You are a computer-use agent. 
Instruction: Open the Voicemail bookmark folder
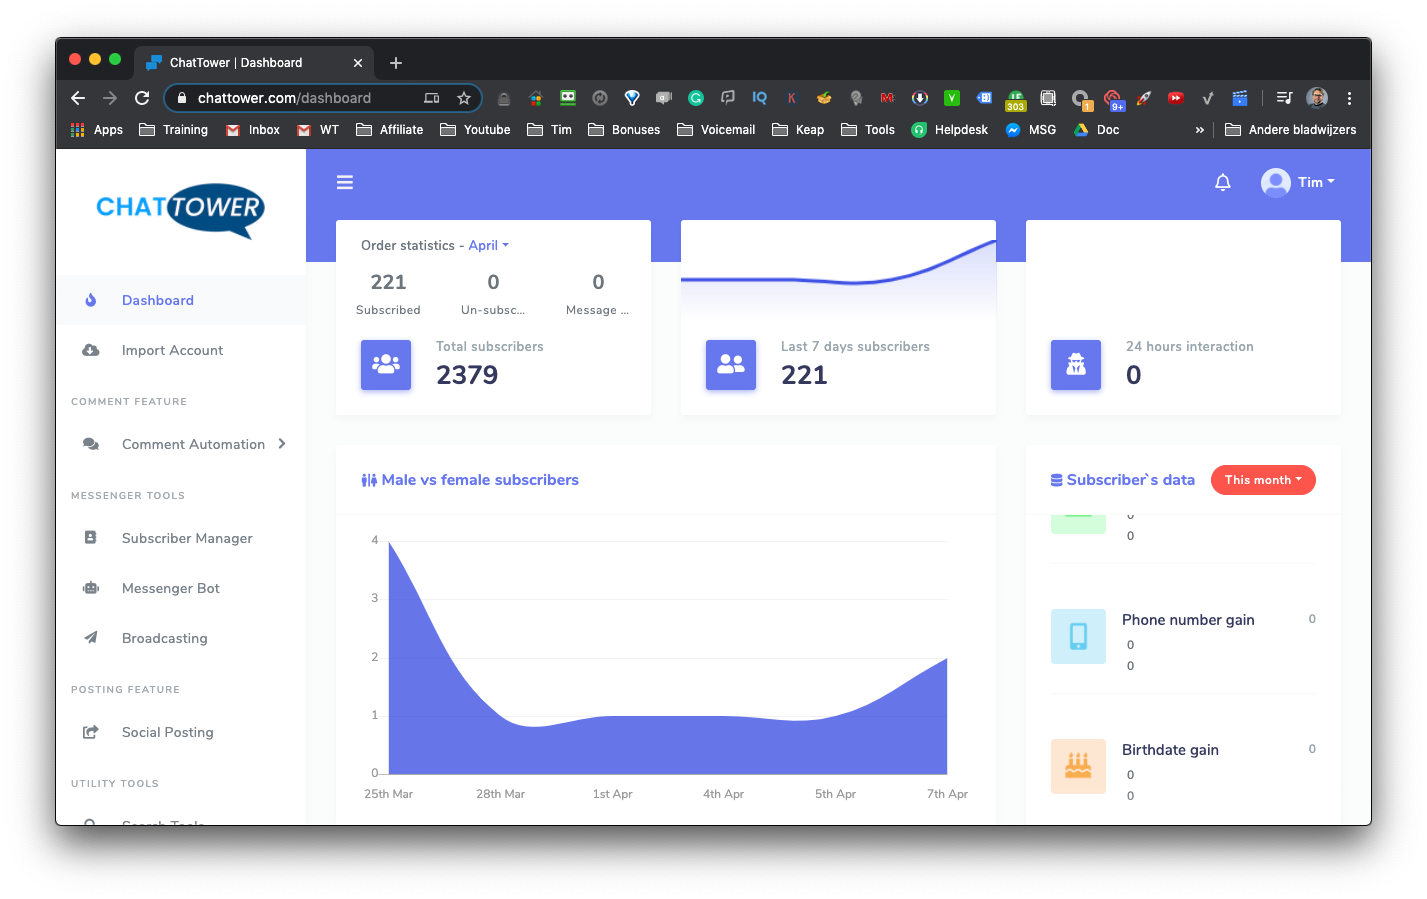click(716, 130)
